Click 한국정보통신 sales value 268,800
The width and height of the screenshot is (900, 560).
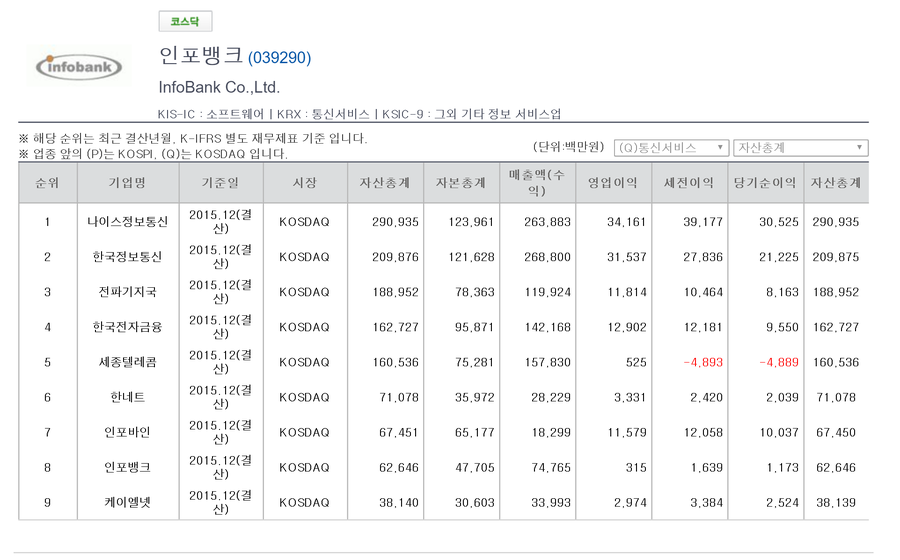coord(548,257)
